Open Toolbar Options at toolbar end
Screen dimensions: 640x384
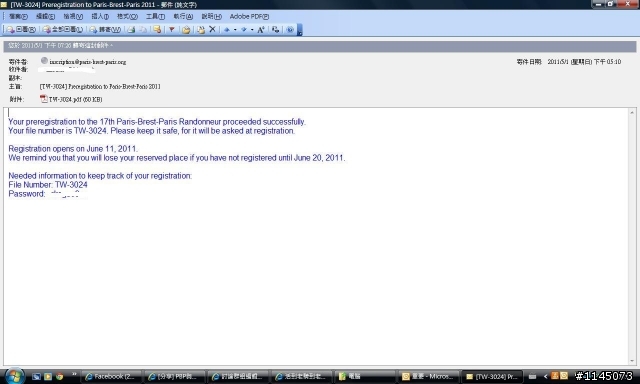300,30
